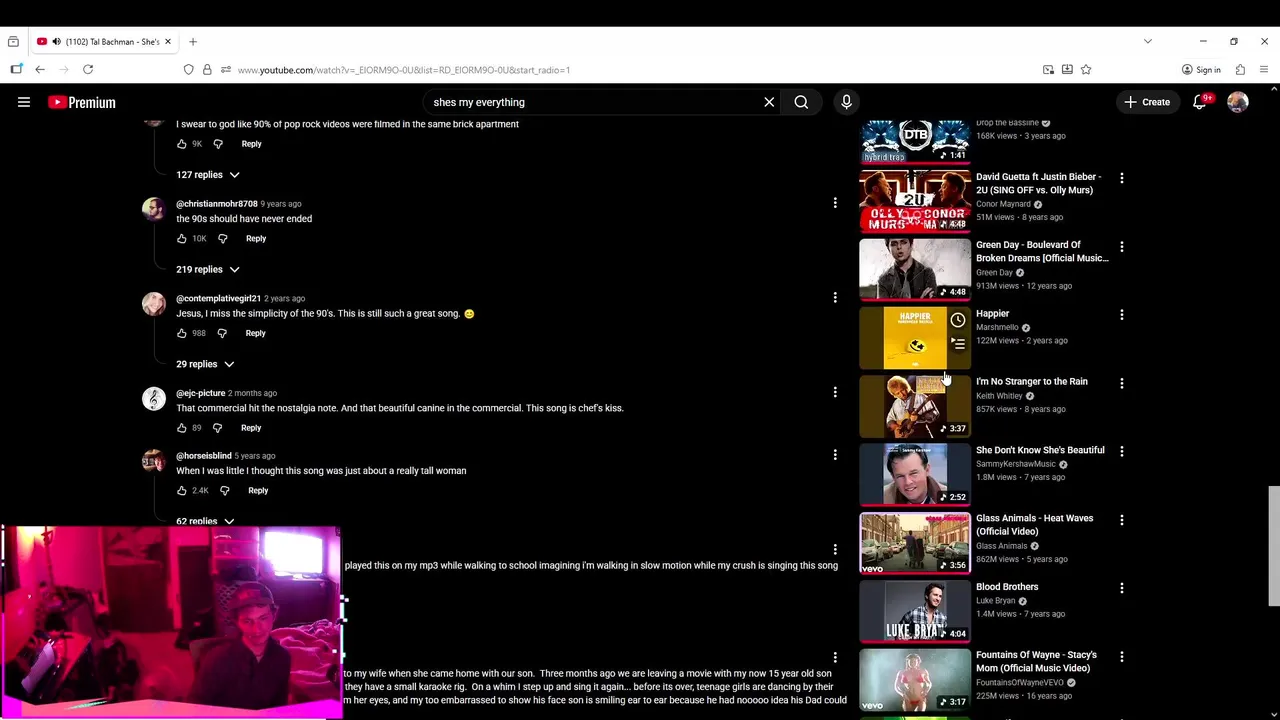Expand 29 replies thread
This screenshot has height=720, width=1280.
coord(205,364)
